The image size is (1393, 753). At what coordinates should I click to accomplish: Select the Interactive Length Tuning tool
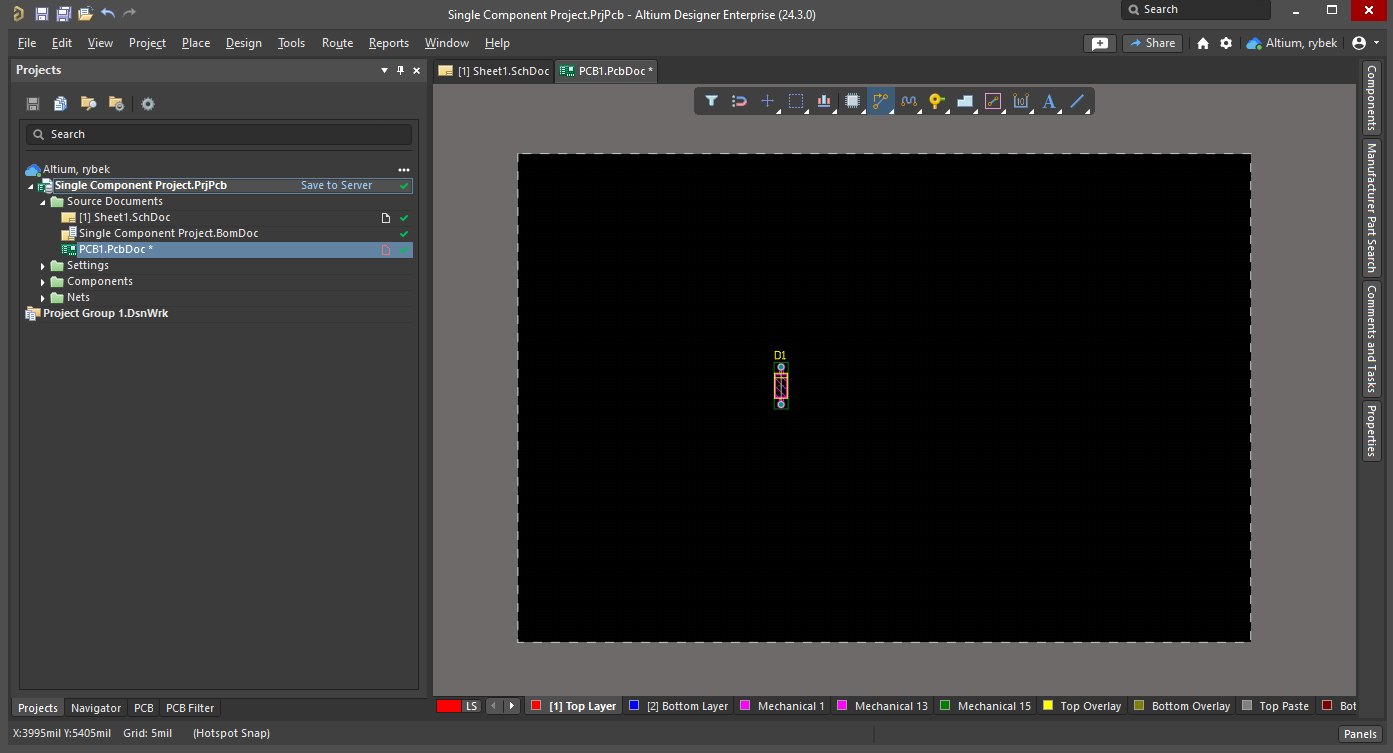click(x=908, y=101)
